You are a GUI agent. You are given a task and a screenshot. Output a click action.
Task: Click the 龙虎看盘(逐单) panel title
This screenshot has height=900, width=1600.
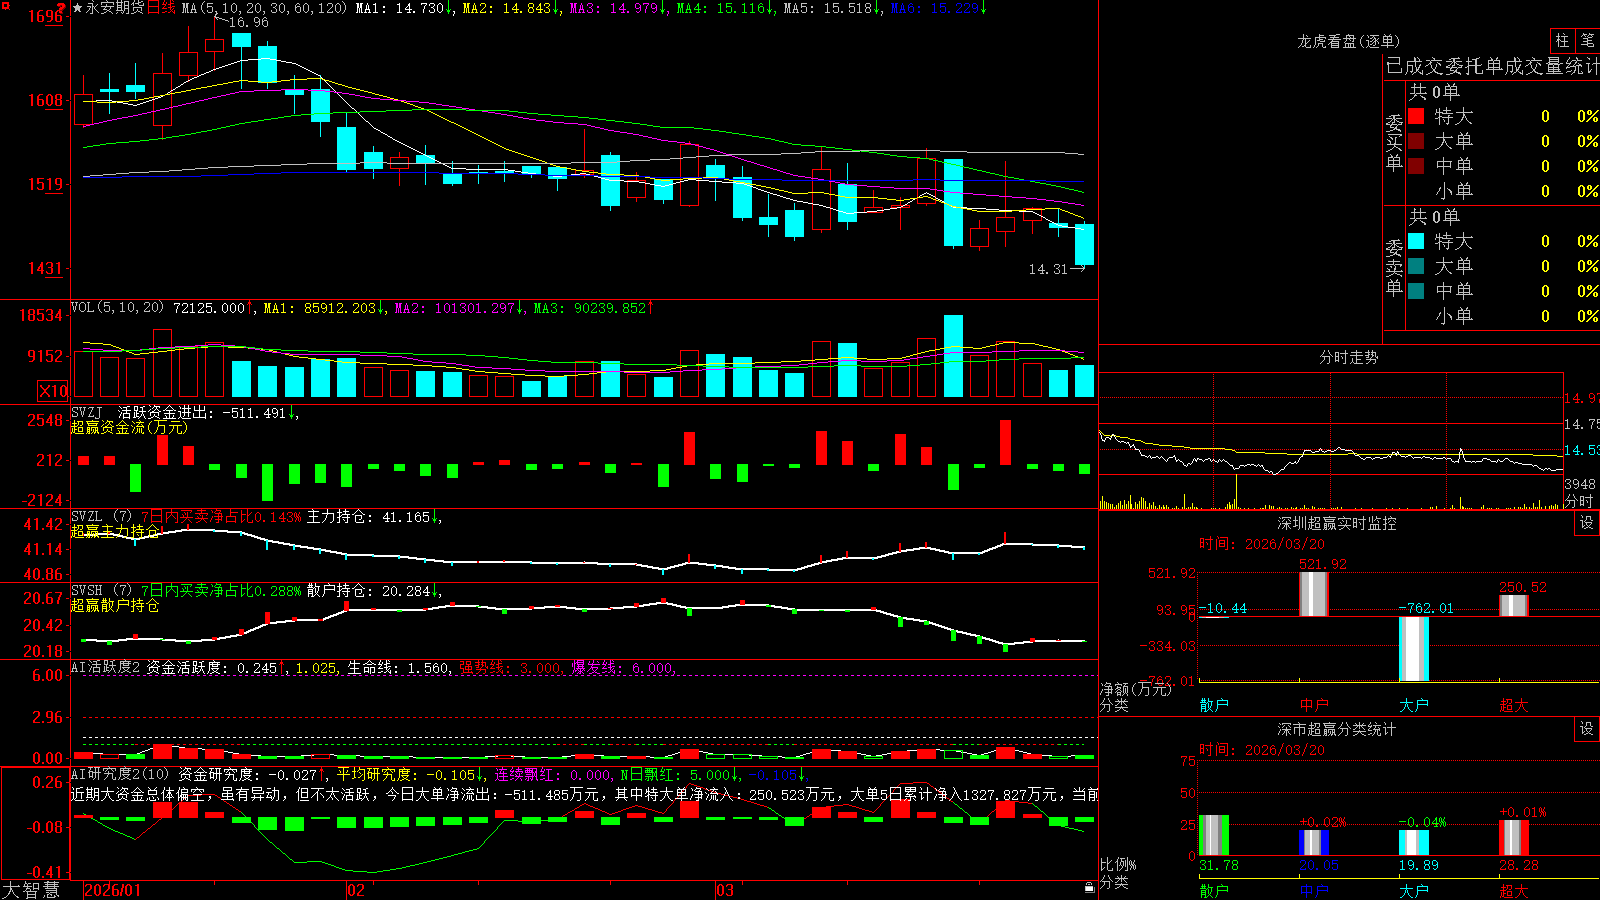[x=1348, y=41]
